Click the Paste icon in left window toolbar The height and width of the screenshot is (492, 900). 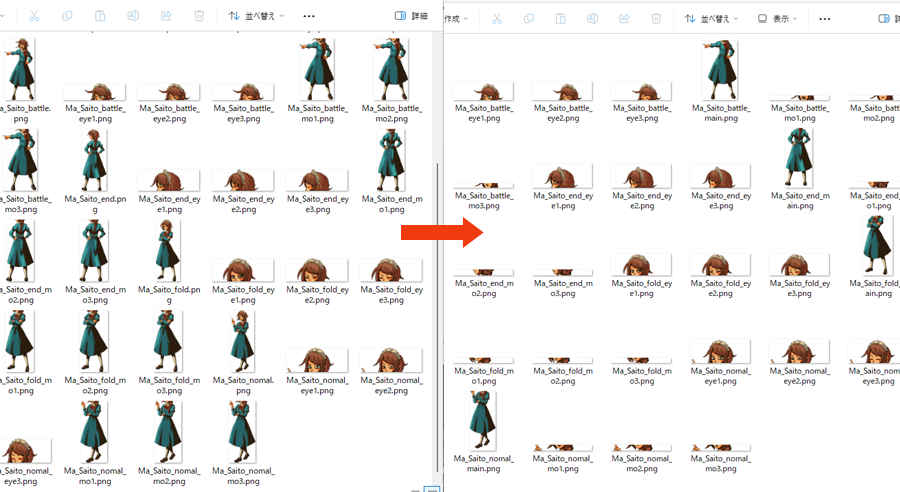100,17
